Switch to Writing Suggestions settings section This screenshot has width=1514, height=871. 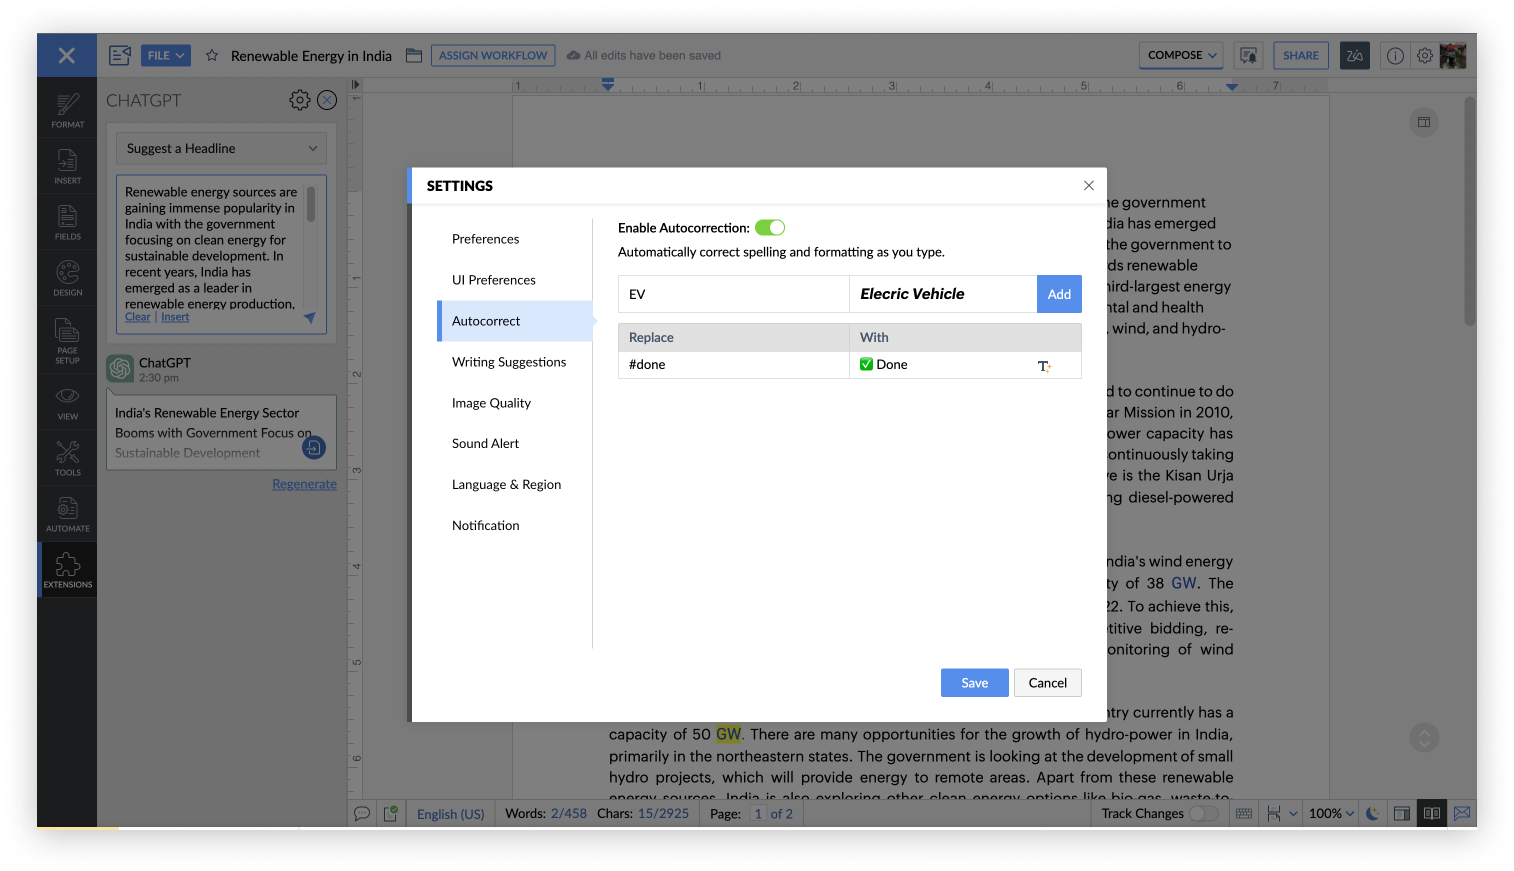[510, 361]
